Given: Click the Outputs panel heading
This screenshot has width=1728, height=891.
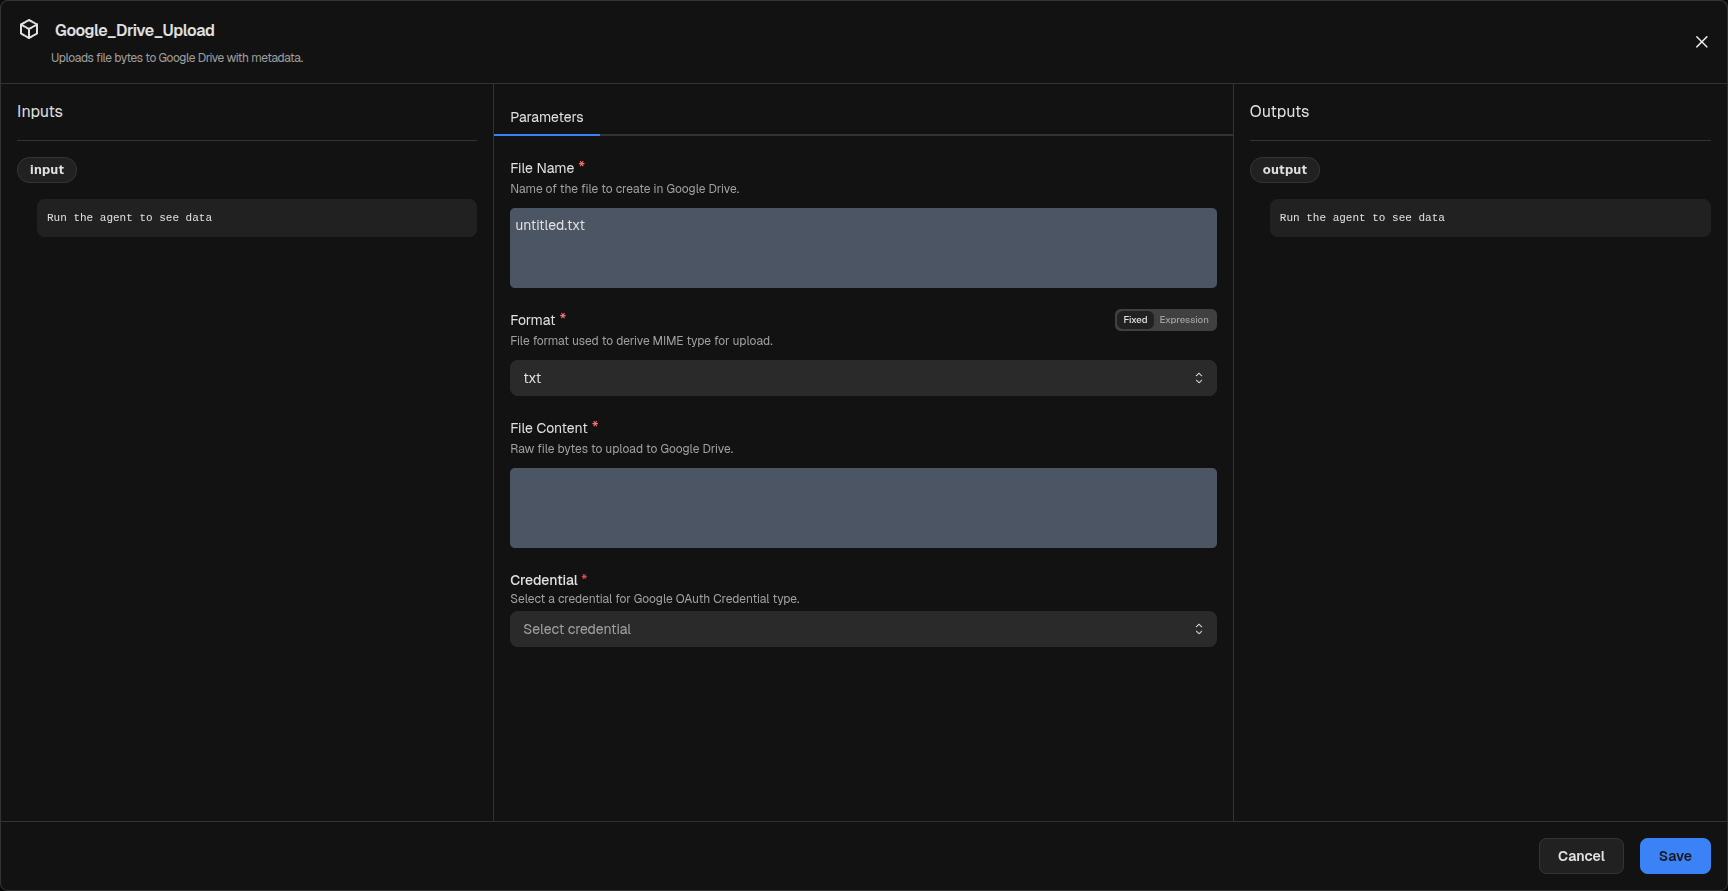Looking at the screenshot, I should pyautogui.click(x=1279, y=111).
